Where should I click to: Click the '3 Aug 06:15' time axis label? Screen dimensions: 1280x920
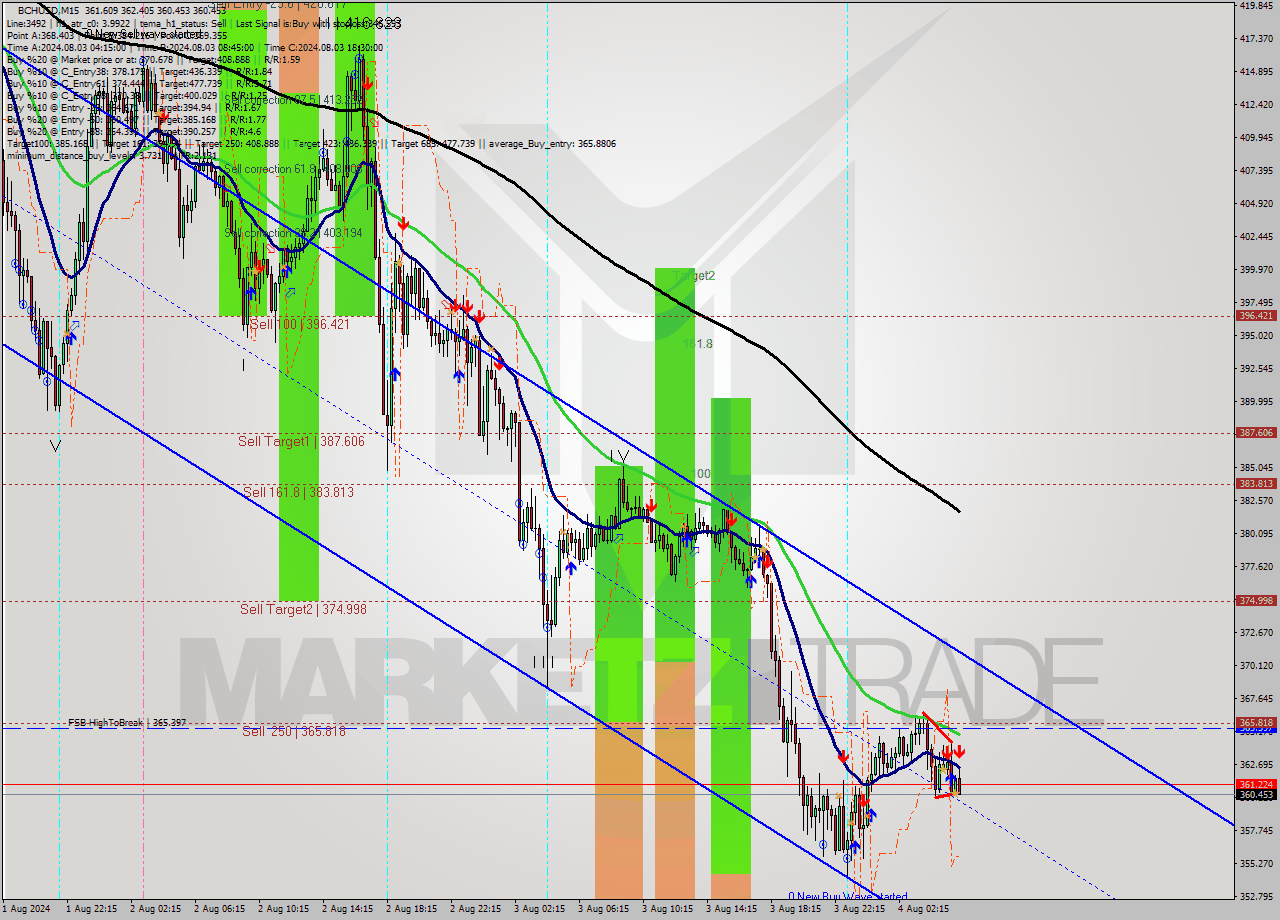coord(604,910)
